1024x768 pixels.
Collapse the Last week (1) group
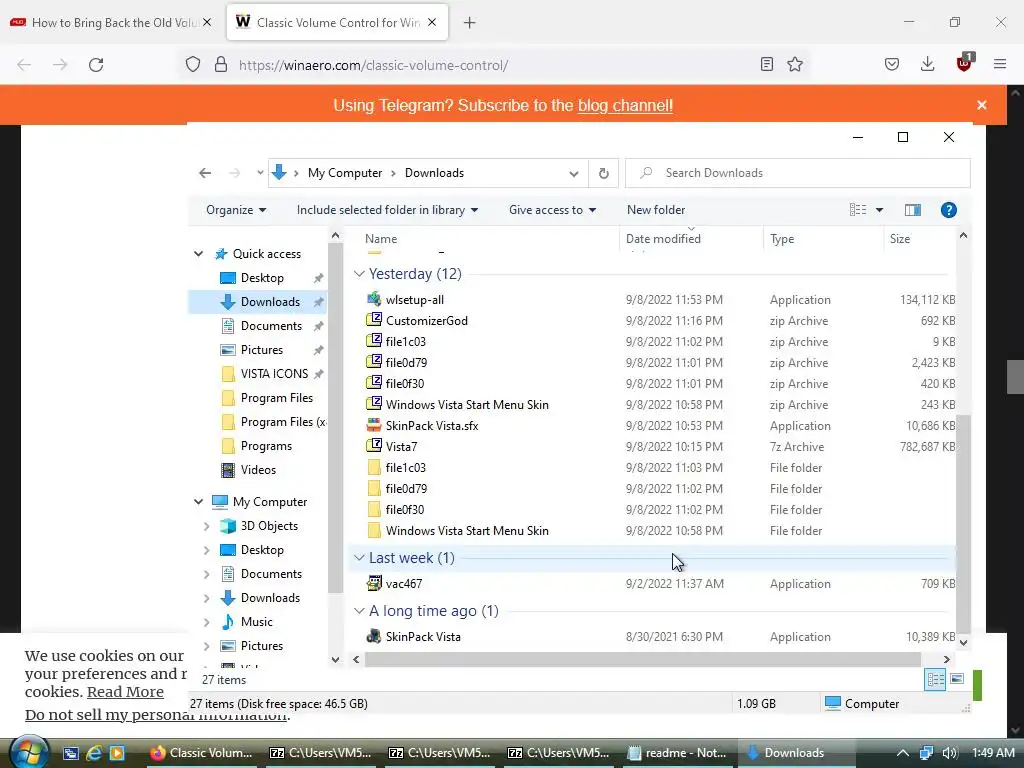pyautogui.click(x=359, y=558)
